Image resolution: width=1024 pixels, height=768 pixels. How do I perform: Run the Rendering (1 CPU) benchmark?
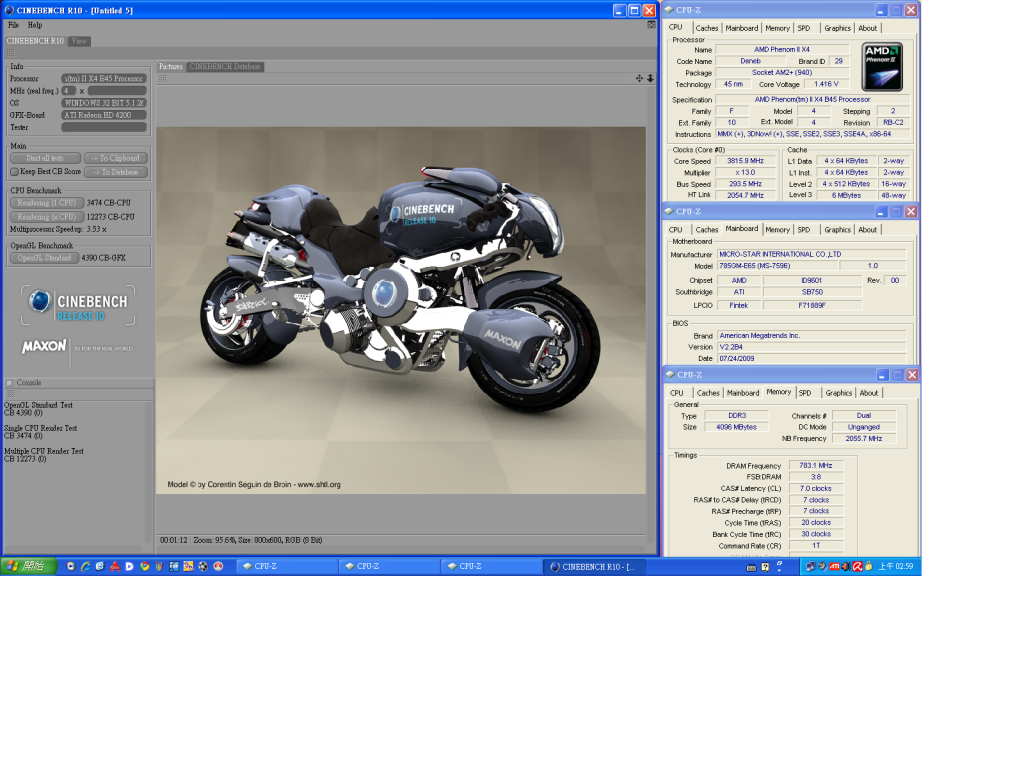[x=47, y=203]
